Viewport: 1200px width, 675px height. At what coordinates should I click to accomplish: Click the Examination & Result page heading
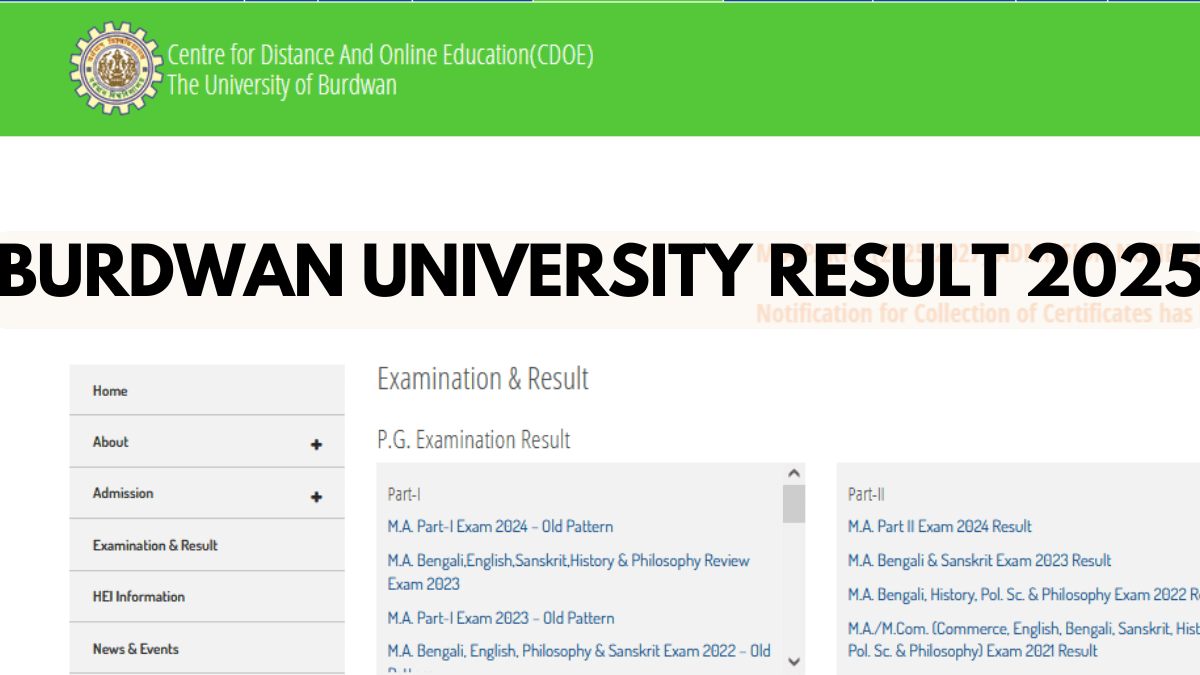click(x=483, y=379)
